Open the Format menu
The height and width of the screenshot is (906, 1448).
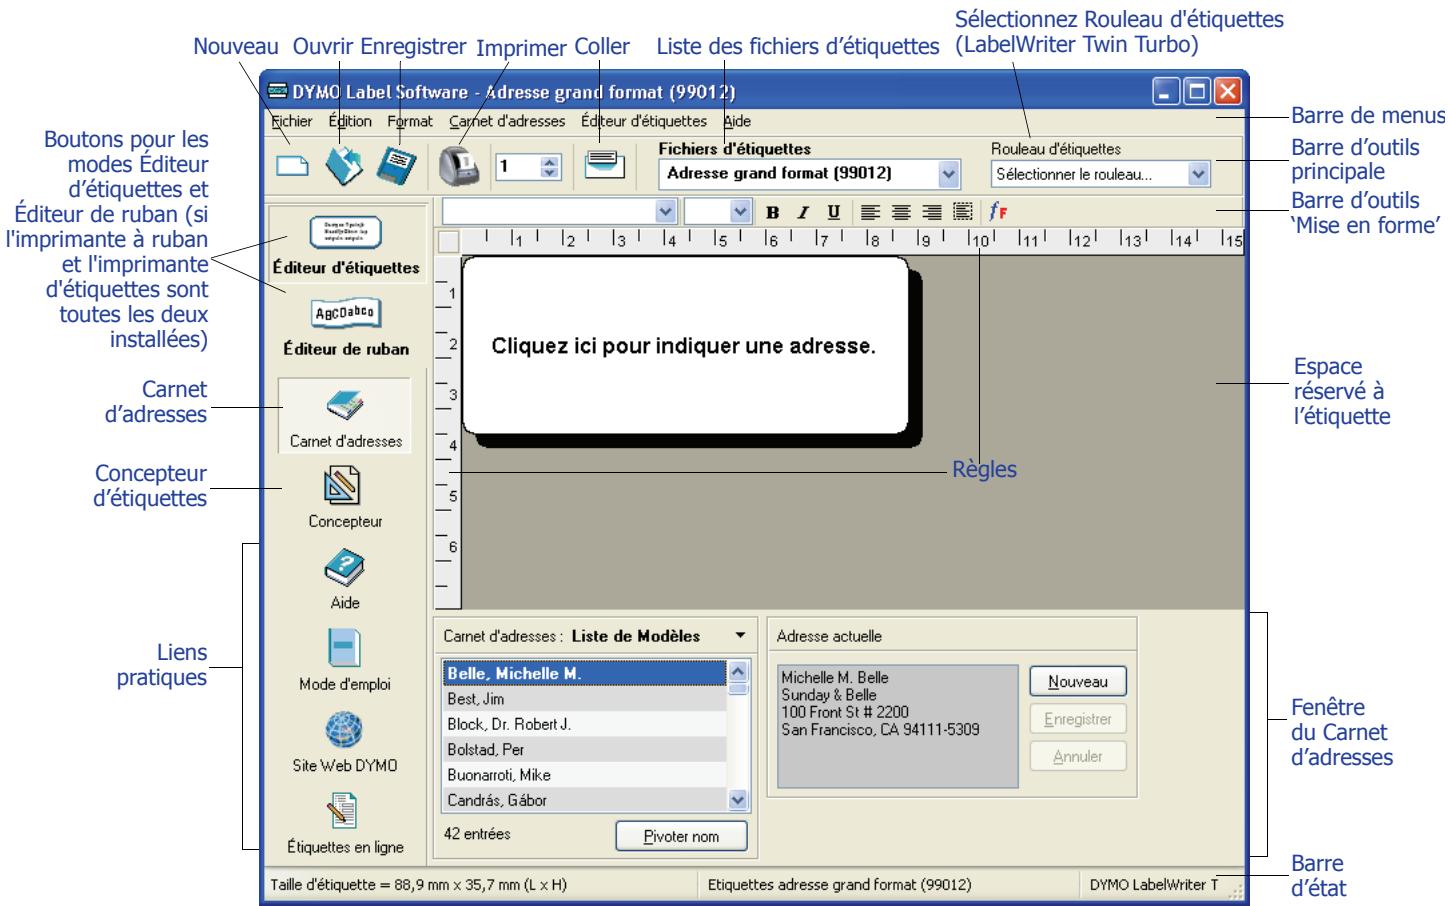click(x=410, y=121)
